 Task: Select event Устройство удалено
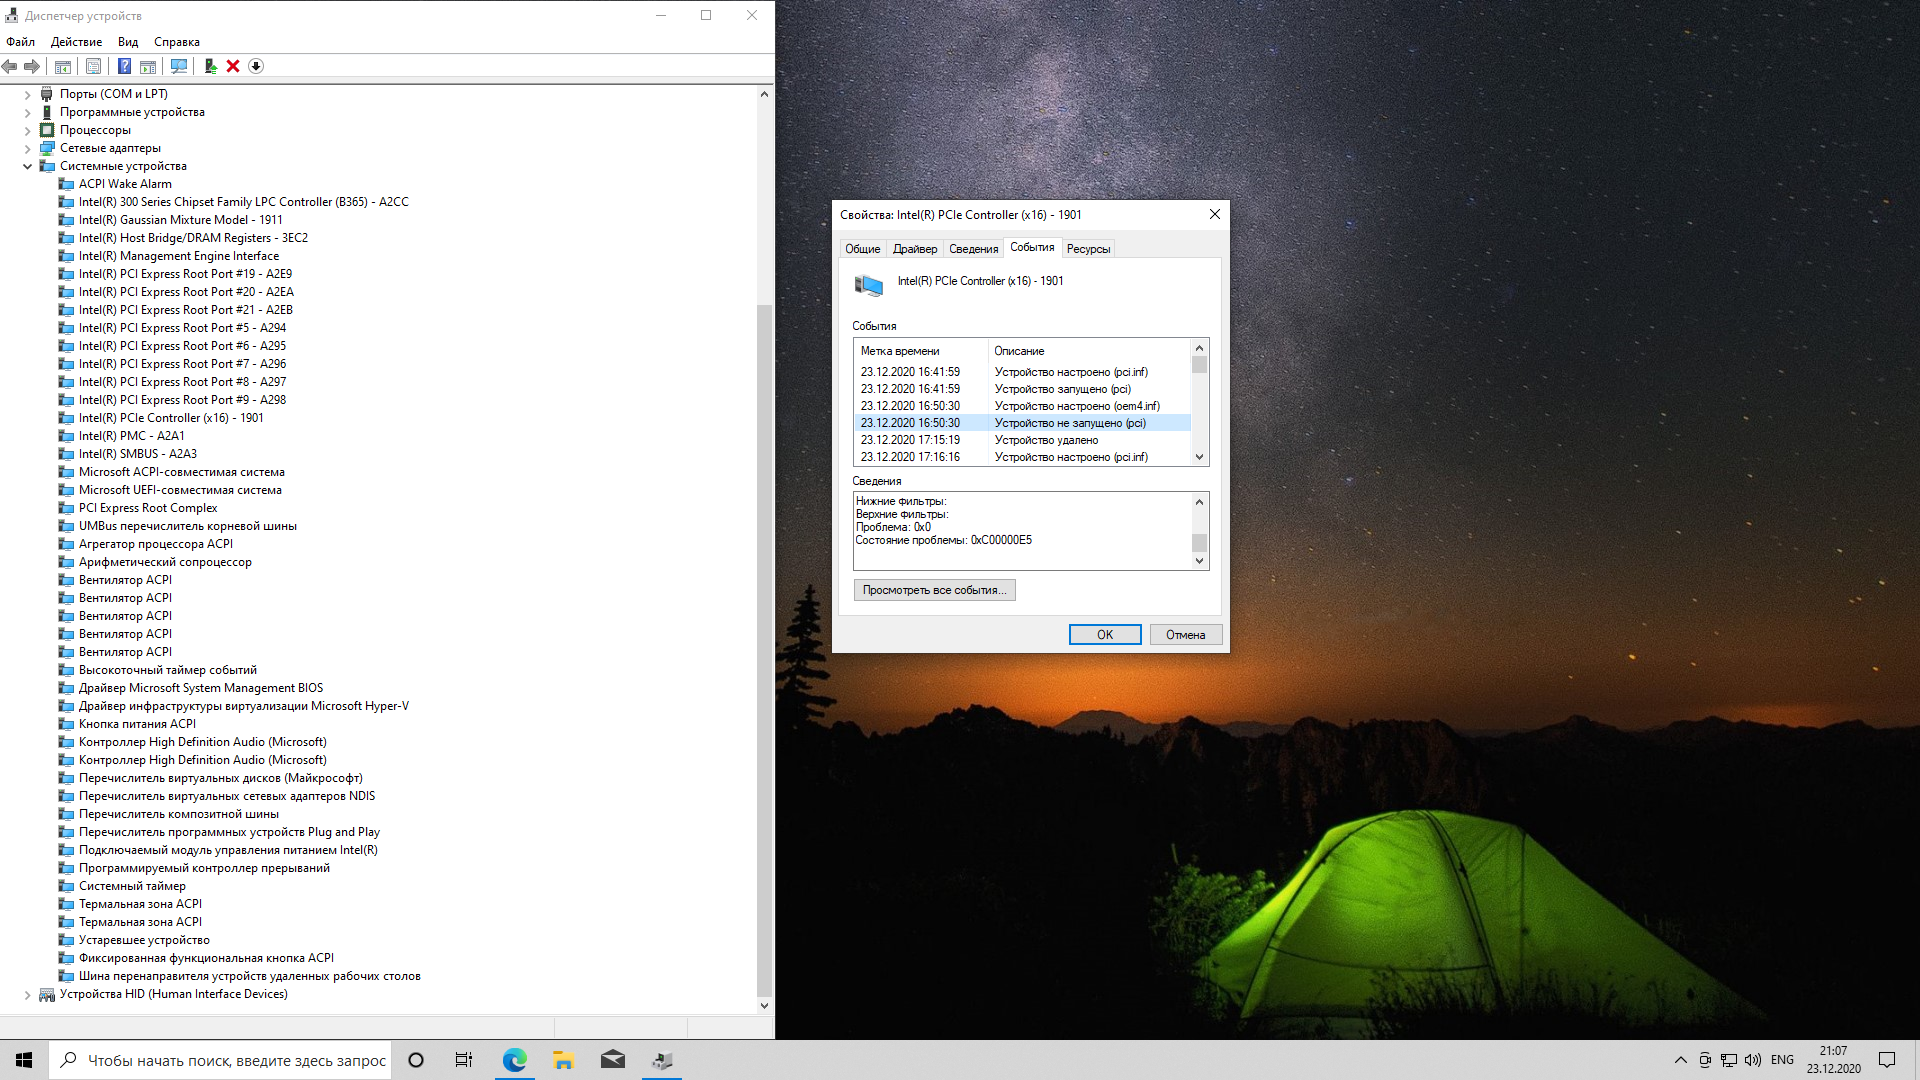click(x=1022, y=440)
